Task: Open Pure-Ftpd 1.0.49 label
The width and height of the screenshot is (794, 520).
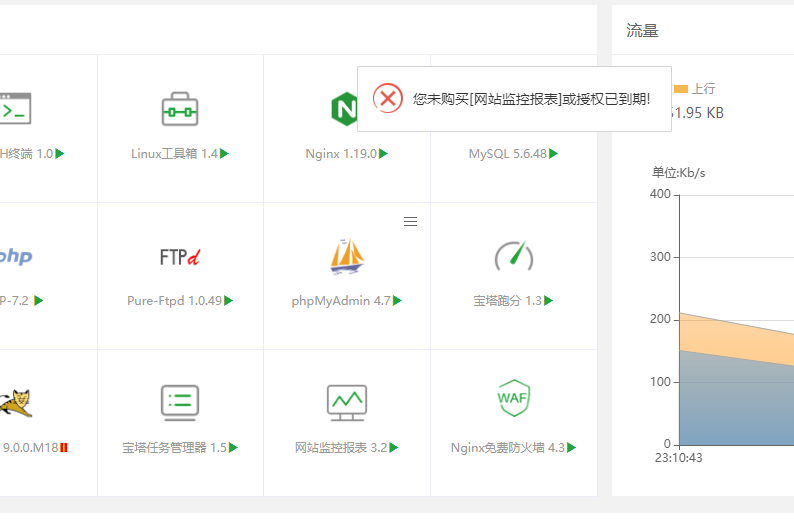Action: click(175, 301)
